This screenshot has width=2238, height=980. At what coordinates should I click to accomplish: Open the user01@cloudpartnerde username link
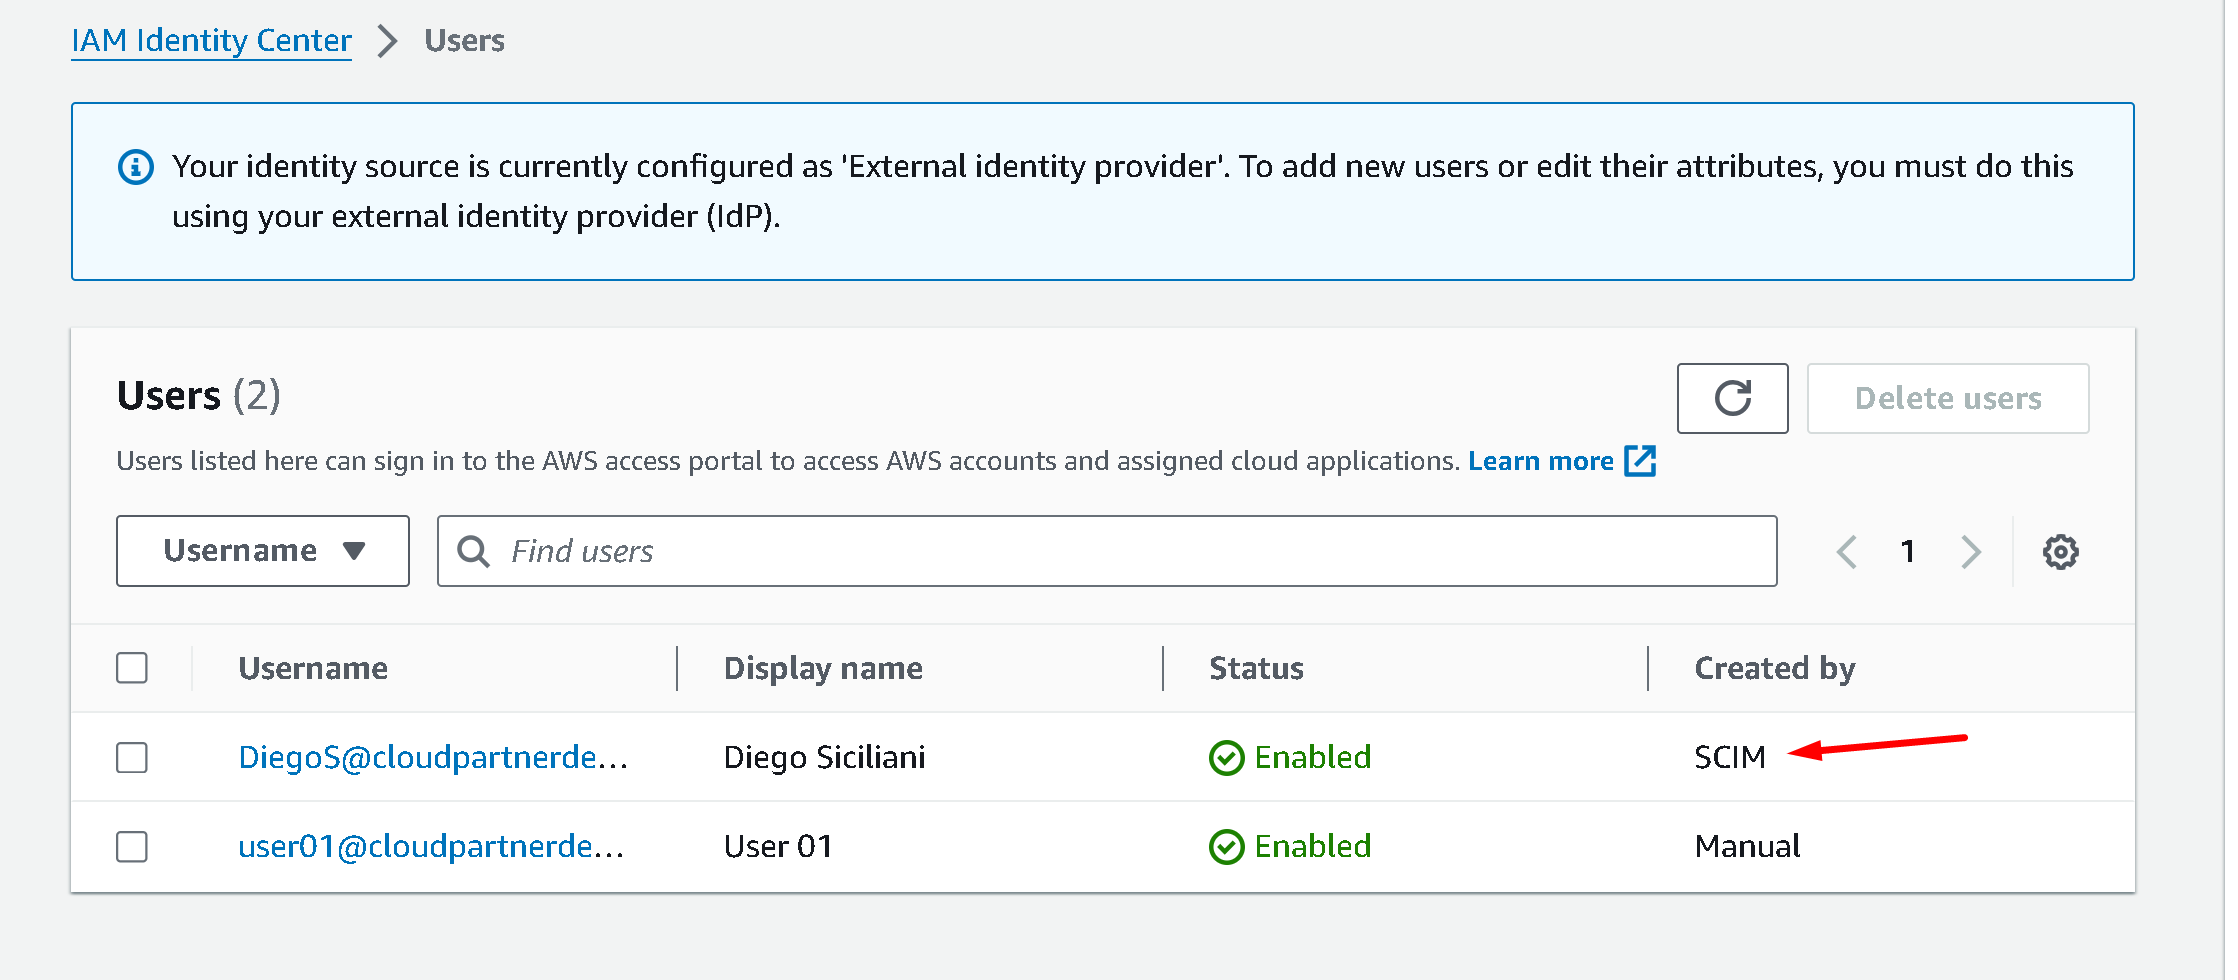430,847
